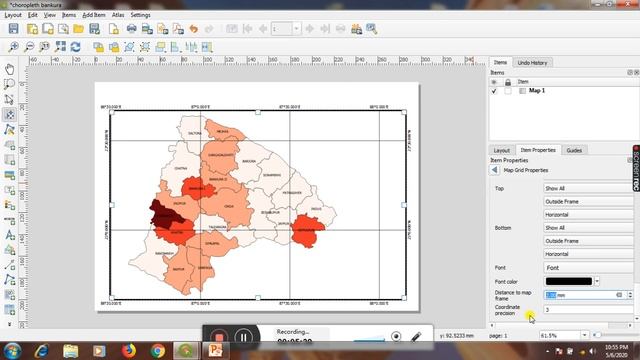Activate the Move Item Content tool
This screenshot has width=640, height=360.
9,115
